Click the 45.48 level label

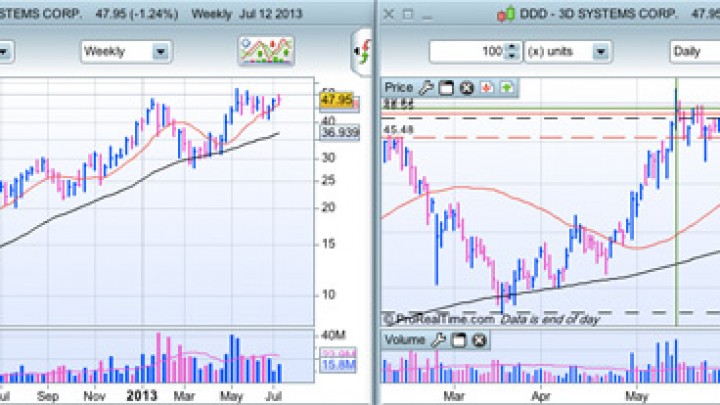click(398, 130)
